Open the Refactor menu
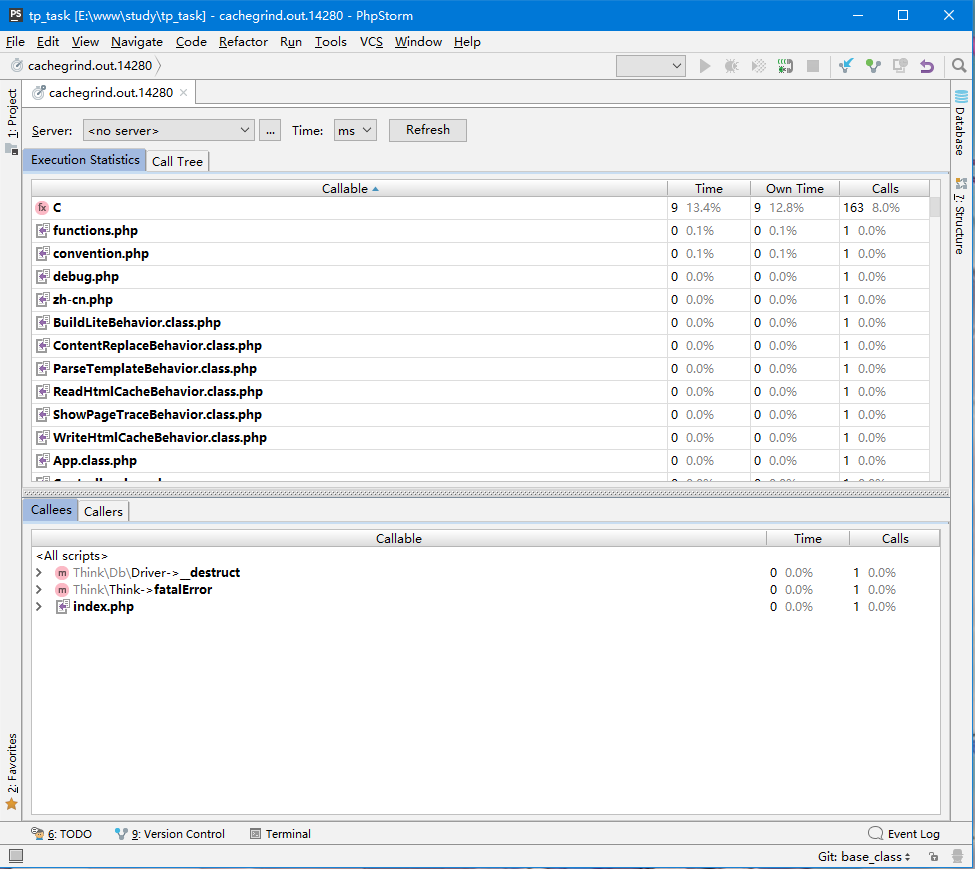Screen dimensions: 975x869 click(x=243, y=42)
